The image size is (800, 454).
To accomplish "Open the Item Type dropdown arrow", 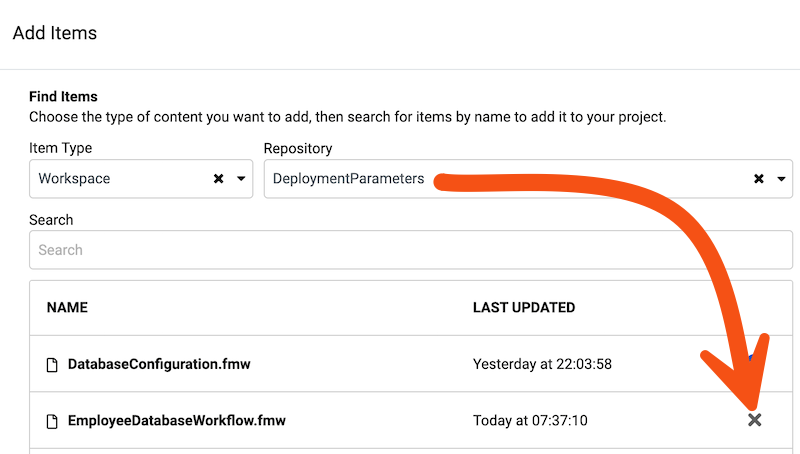I will click(241, 179).
